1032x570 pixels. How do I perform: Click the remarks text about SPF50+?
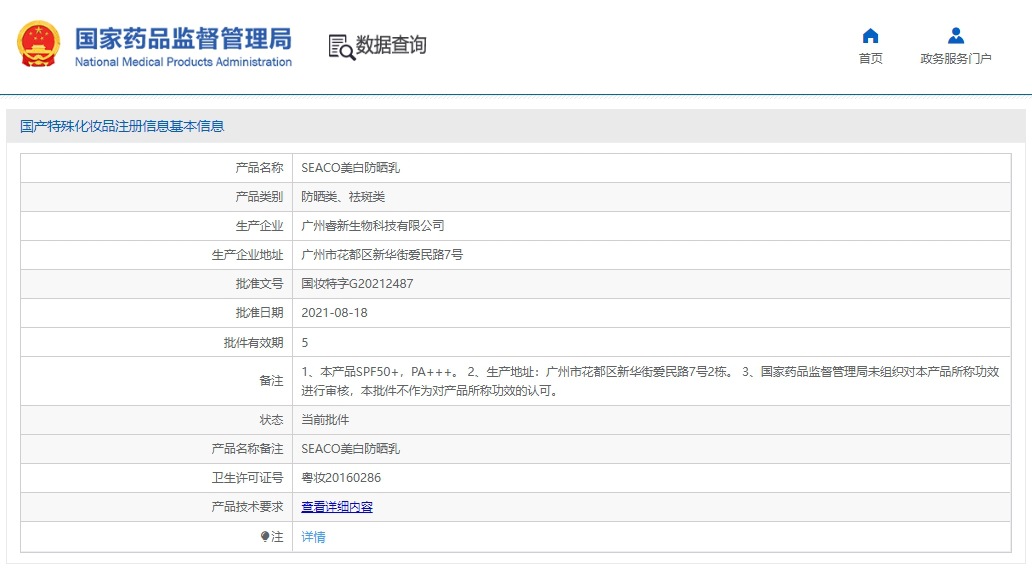pos(650,381)
